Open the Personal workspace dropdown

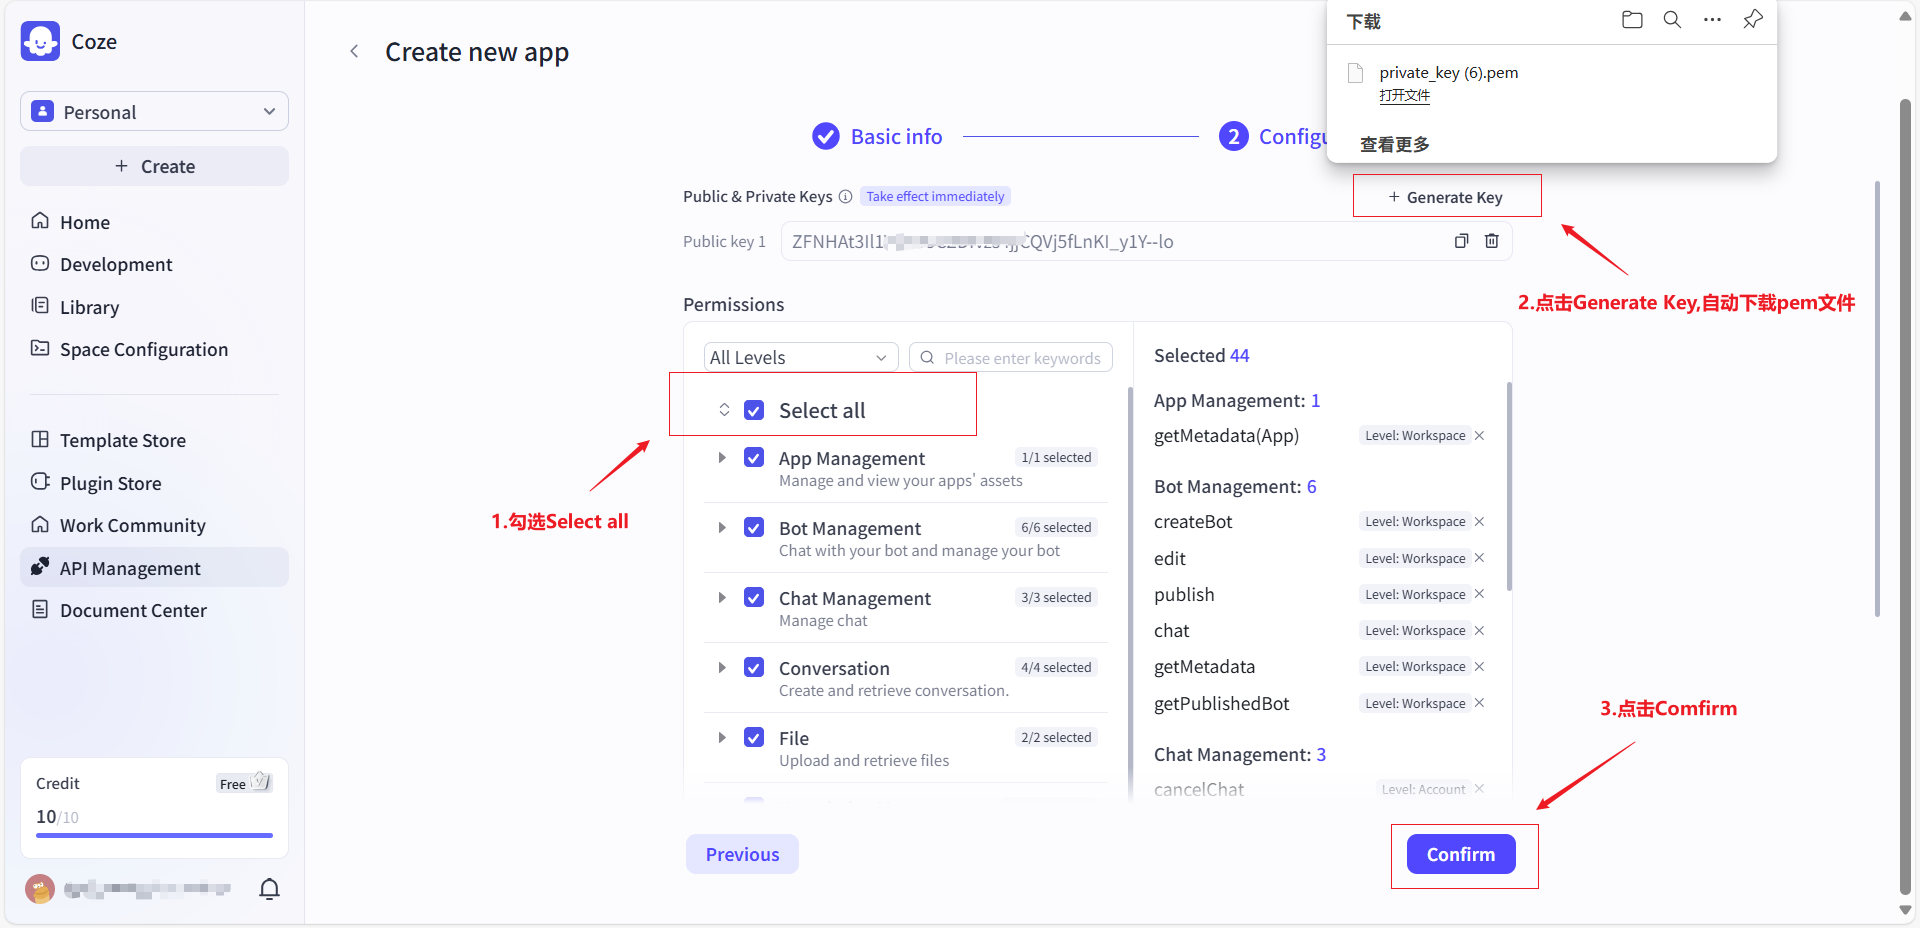[x=154, y=112]
